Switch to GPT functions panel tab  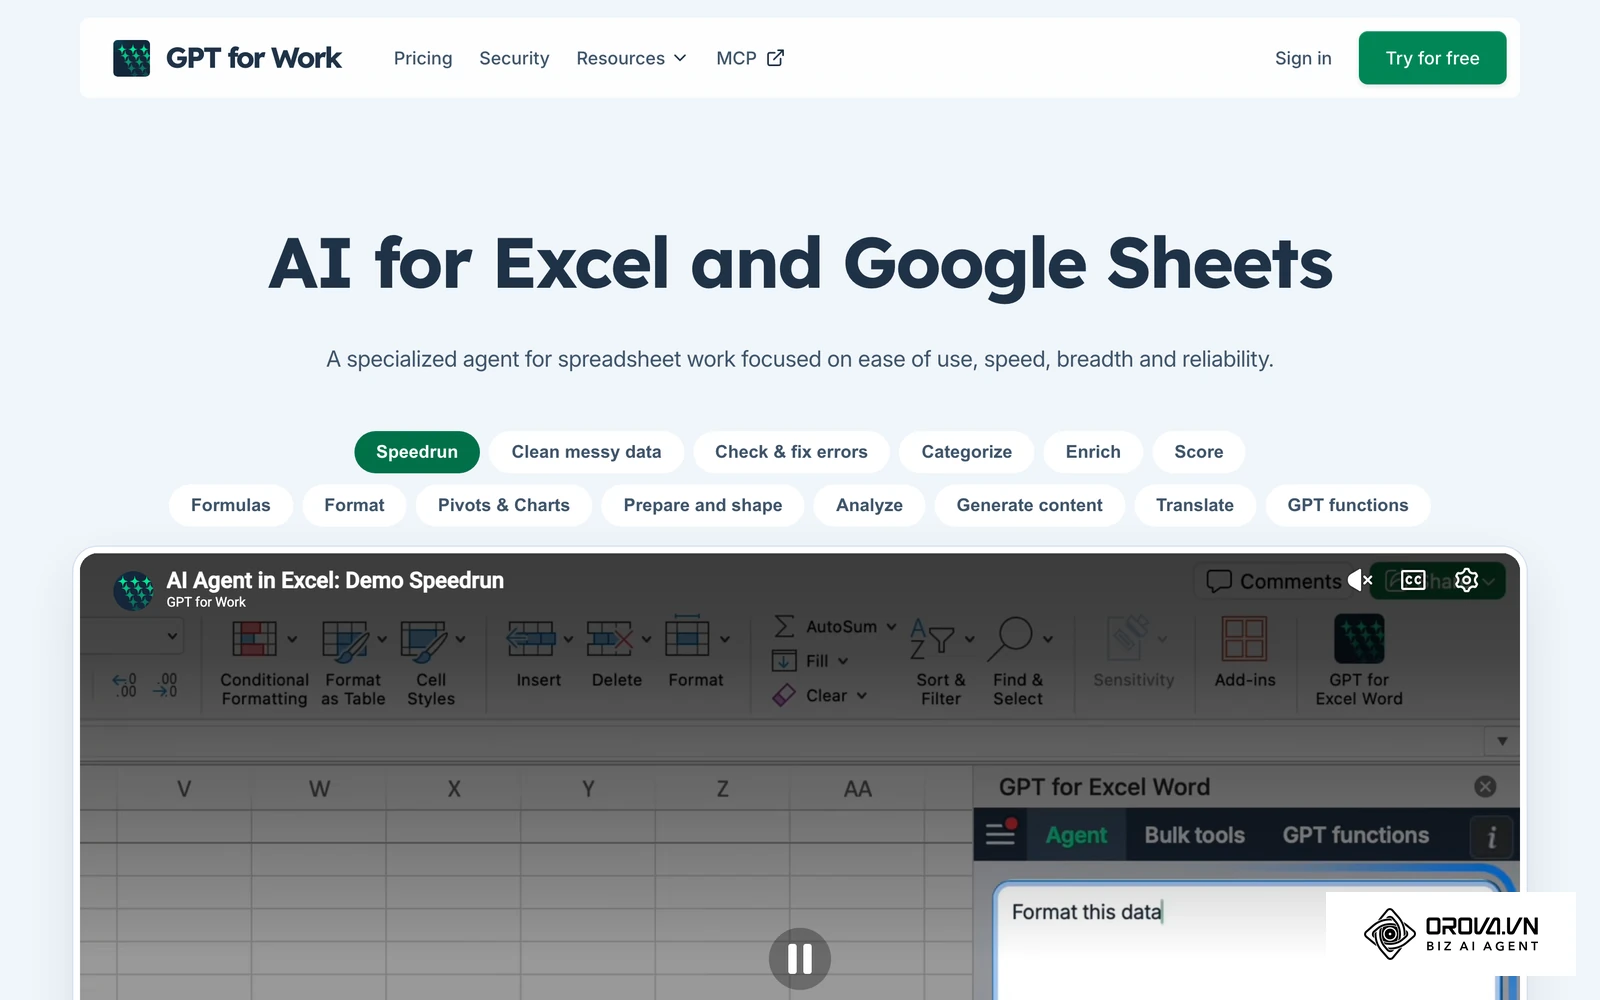pyautogui.click(x=1356, y=835)
